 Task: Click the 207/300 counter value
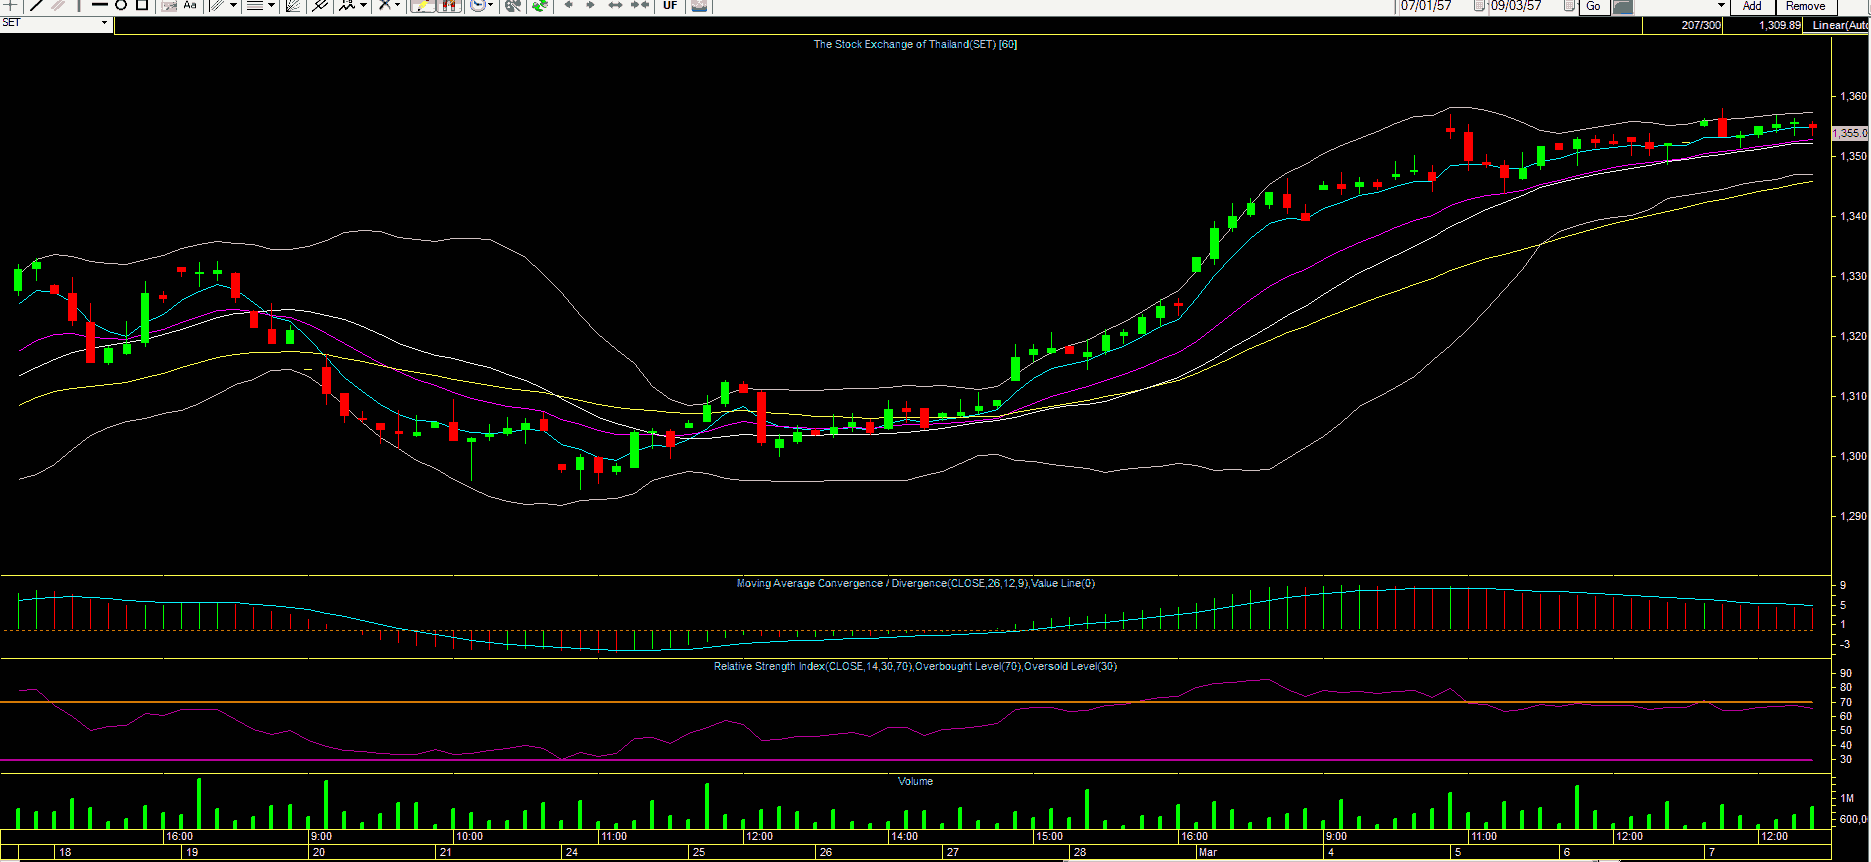coord(1701,25)
